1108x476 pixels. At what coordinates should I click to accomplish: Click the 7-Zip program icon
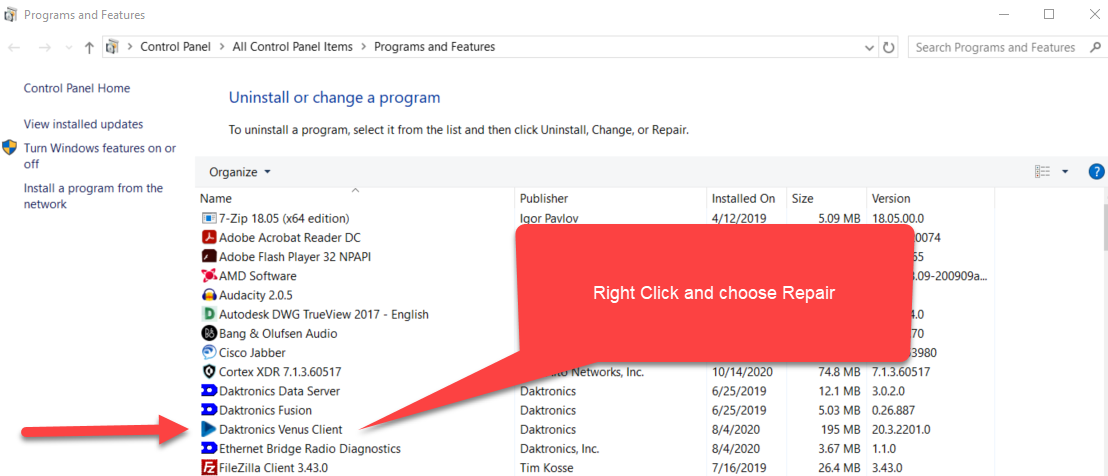coord(209,218)
